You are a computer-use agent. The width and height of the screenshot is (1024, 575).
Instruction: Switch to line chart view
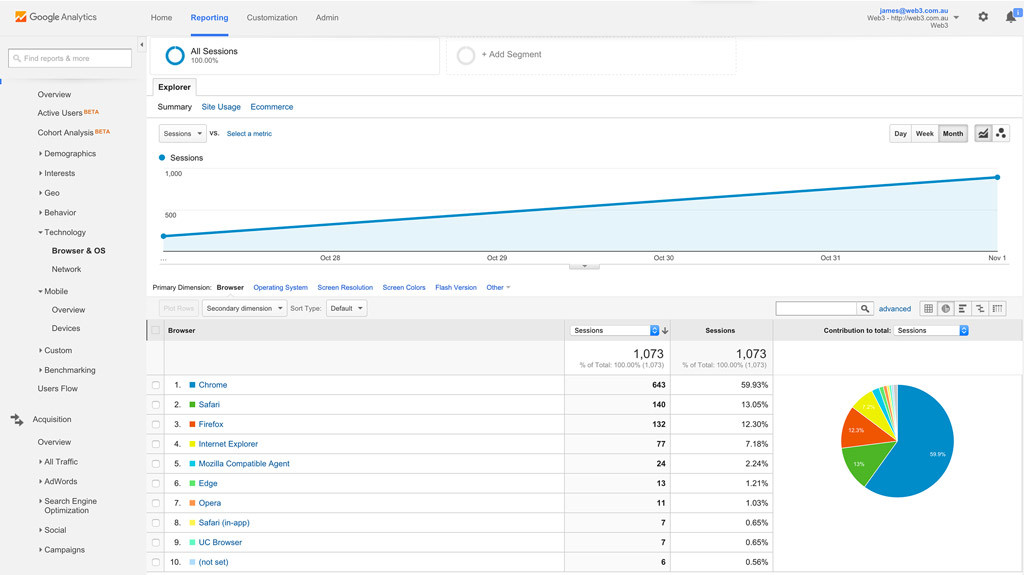coord(983,133)
